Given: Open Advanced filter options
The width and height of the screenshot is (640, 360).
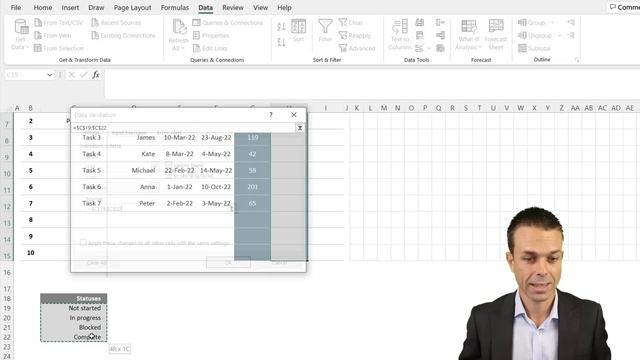Looking at the screenshot, I should click(x=357, y=48).
